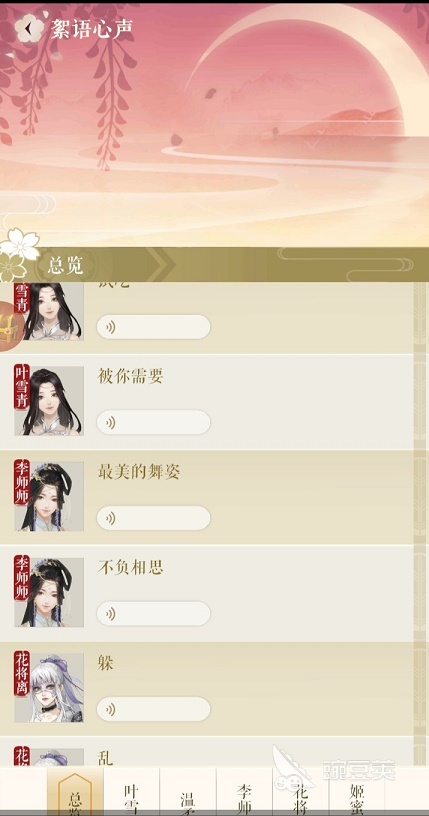Tap the back arrow beside 絮语心声
The height and width of the screenshot is (816, 429).
point(29,28)
